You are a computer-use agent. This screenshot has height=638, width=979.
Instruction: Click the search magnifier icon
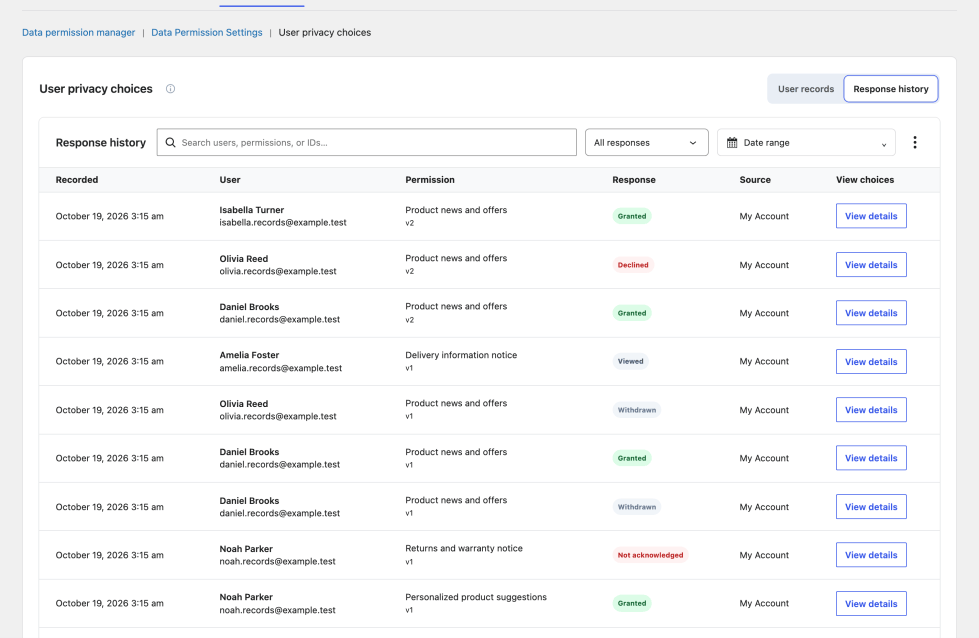click(x=170, y=142)
